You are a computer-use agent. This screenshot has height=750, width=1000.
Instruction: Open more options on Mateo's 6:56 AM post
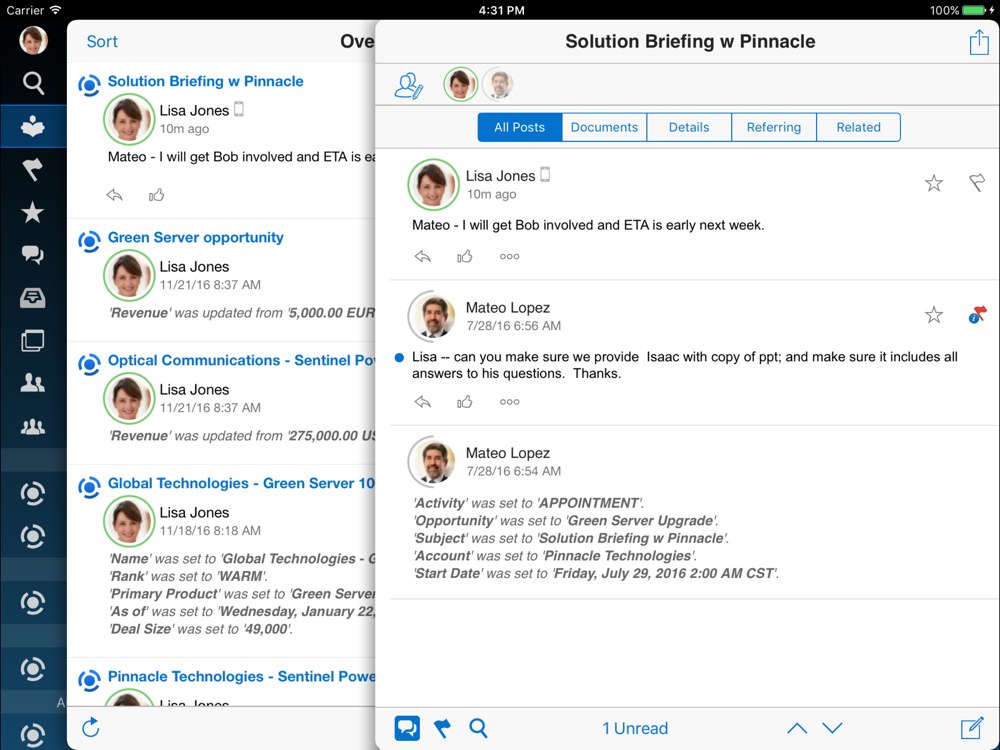click(510, 402)
